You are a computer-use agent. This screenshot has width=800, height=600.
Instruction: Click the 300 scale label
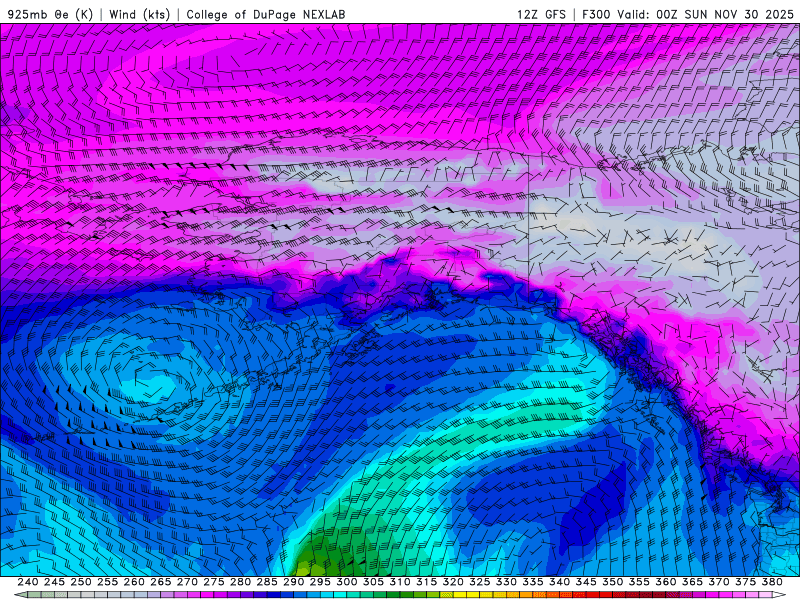tap(346, 582)
